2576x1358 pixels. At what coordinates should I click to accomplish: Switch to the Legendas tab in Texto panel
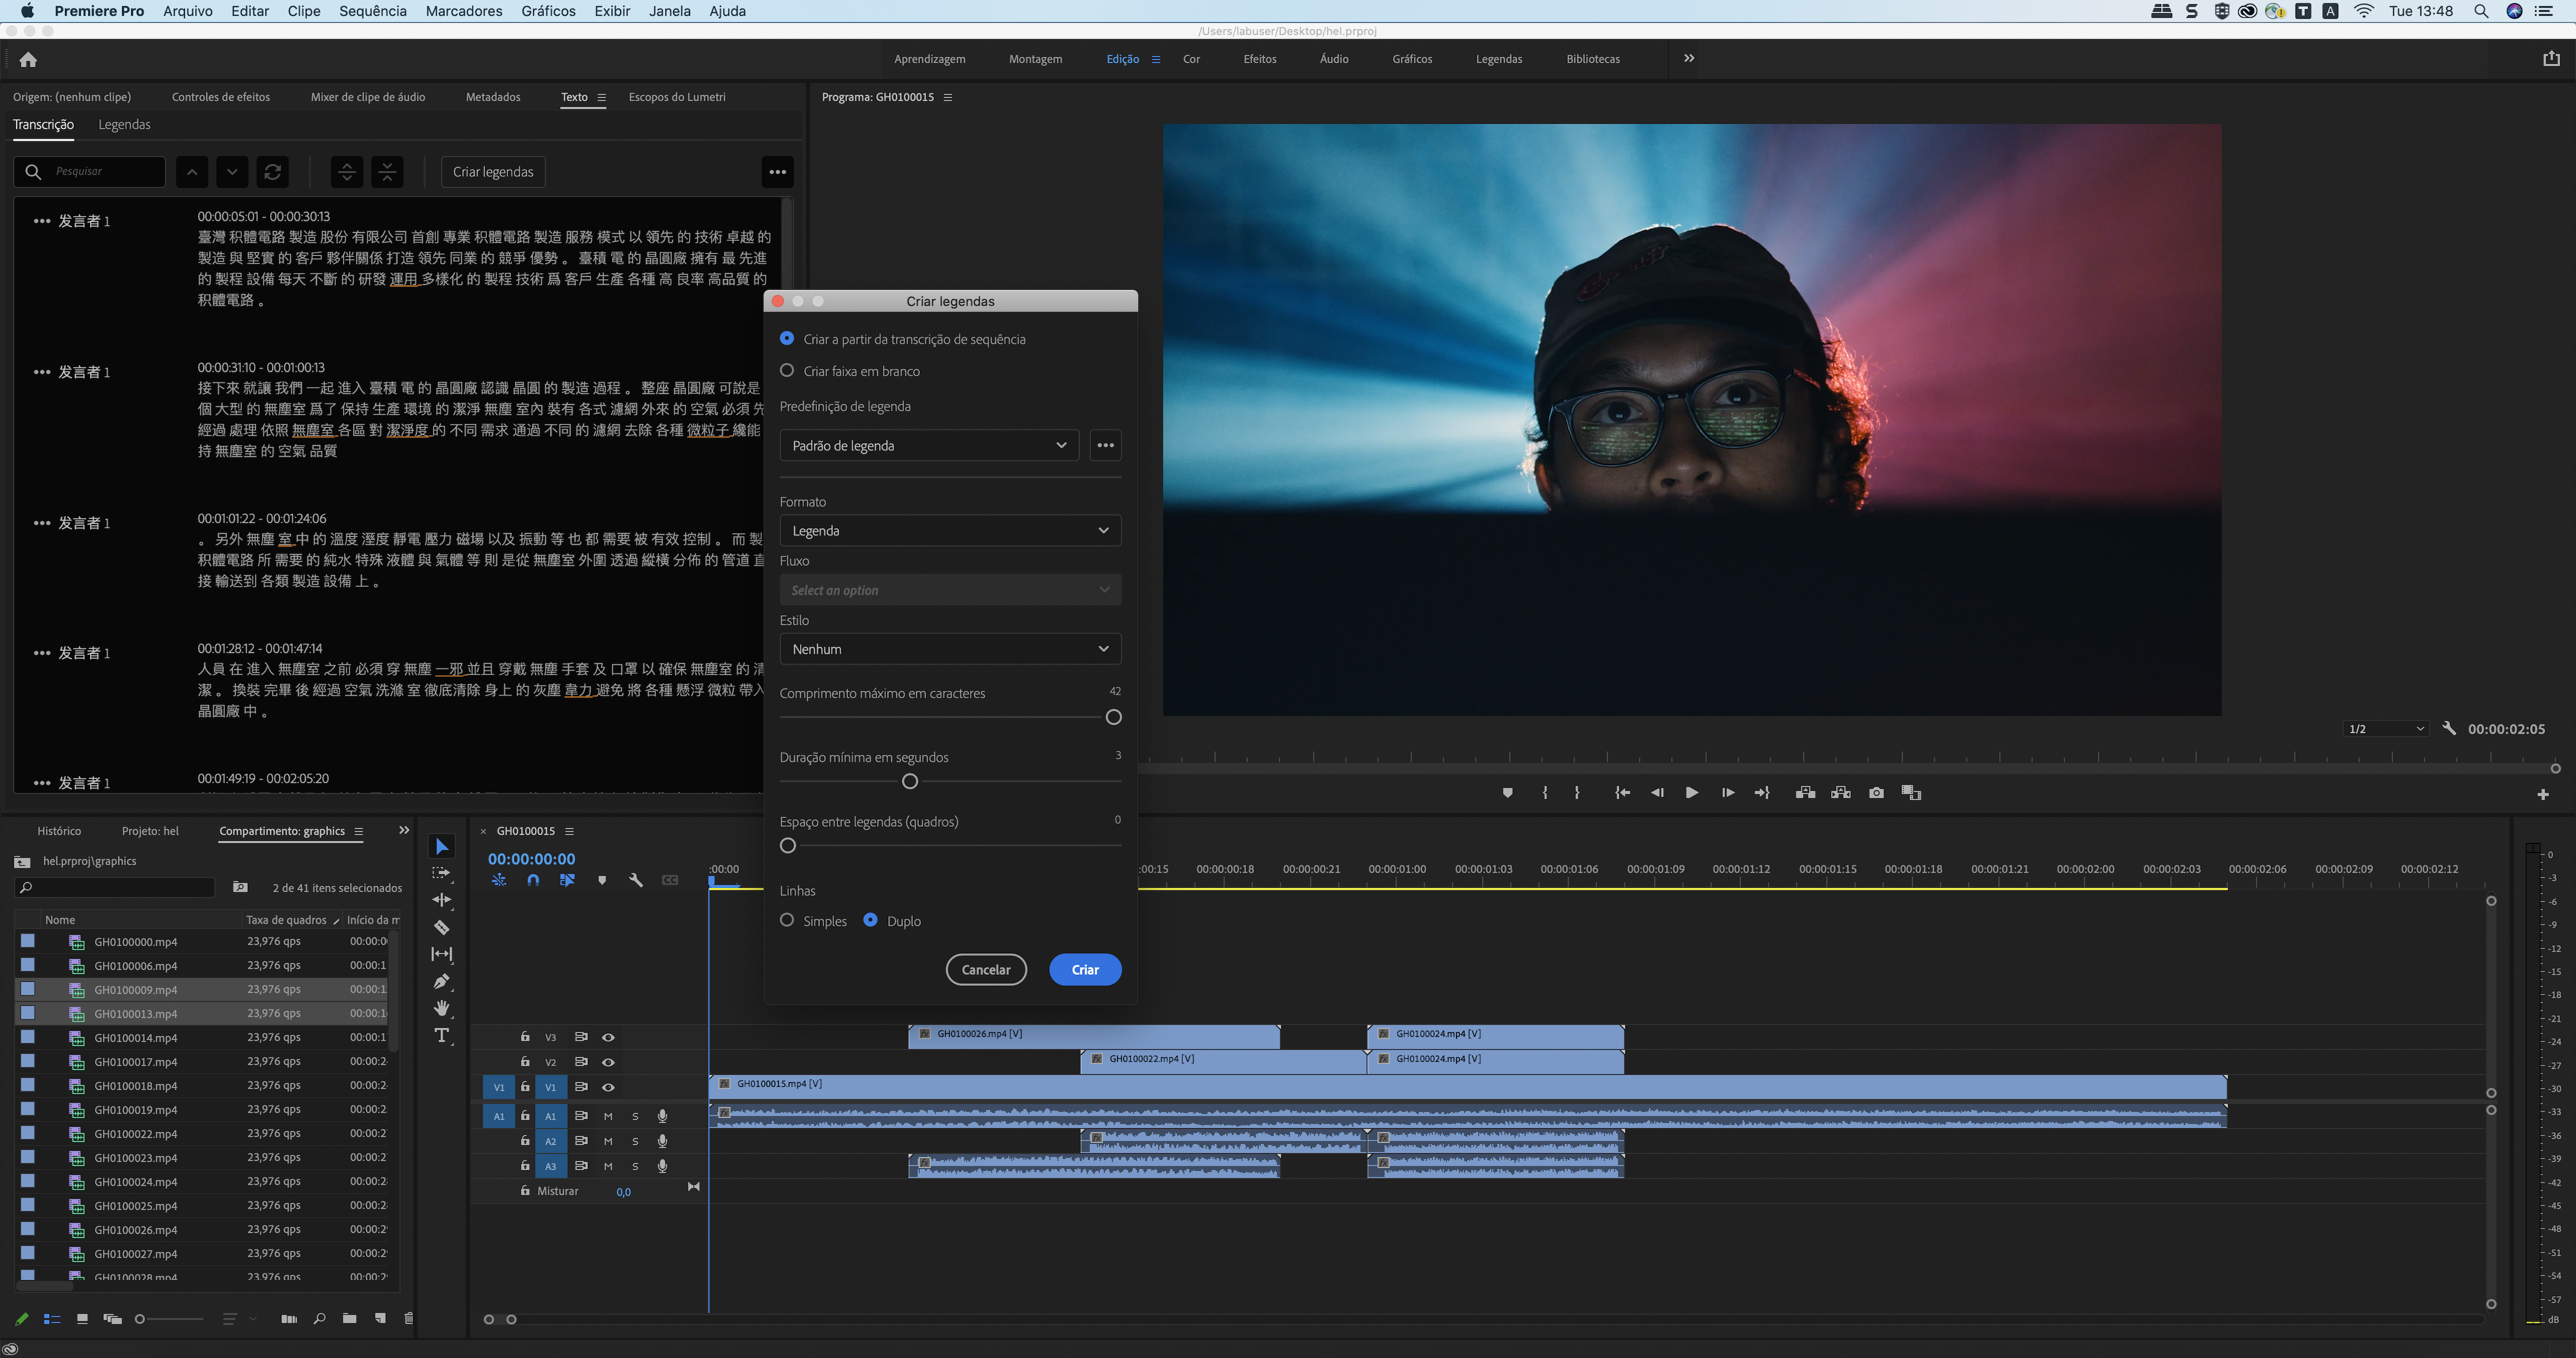coord(124,124)
